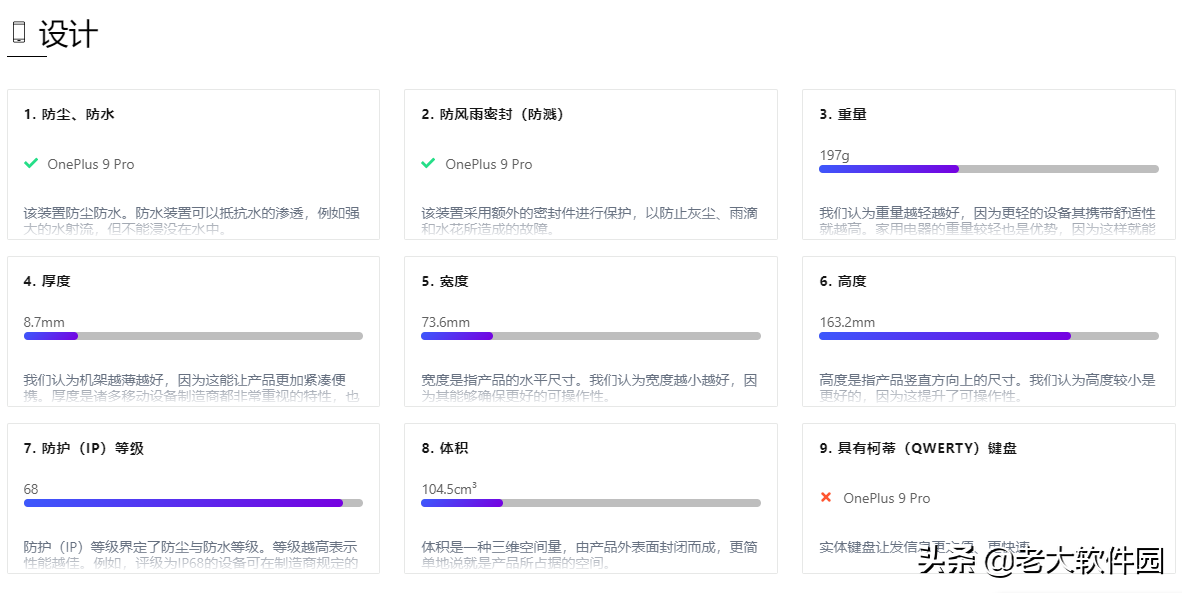1182x593 pixels.
Task: Select the 8. 体积 card title
Action: coord(445,448)
